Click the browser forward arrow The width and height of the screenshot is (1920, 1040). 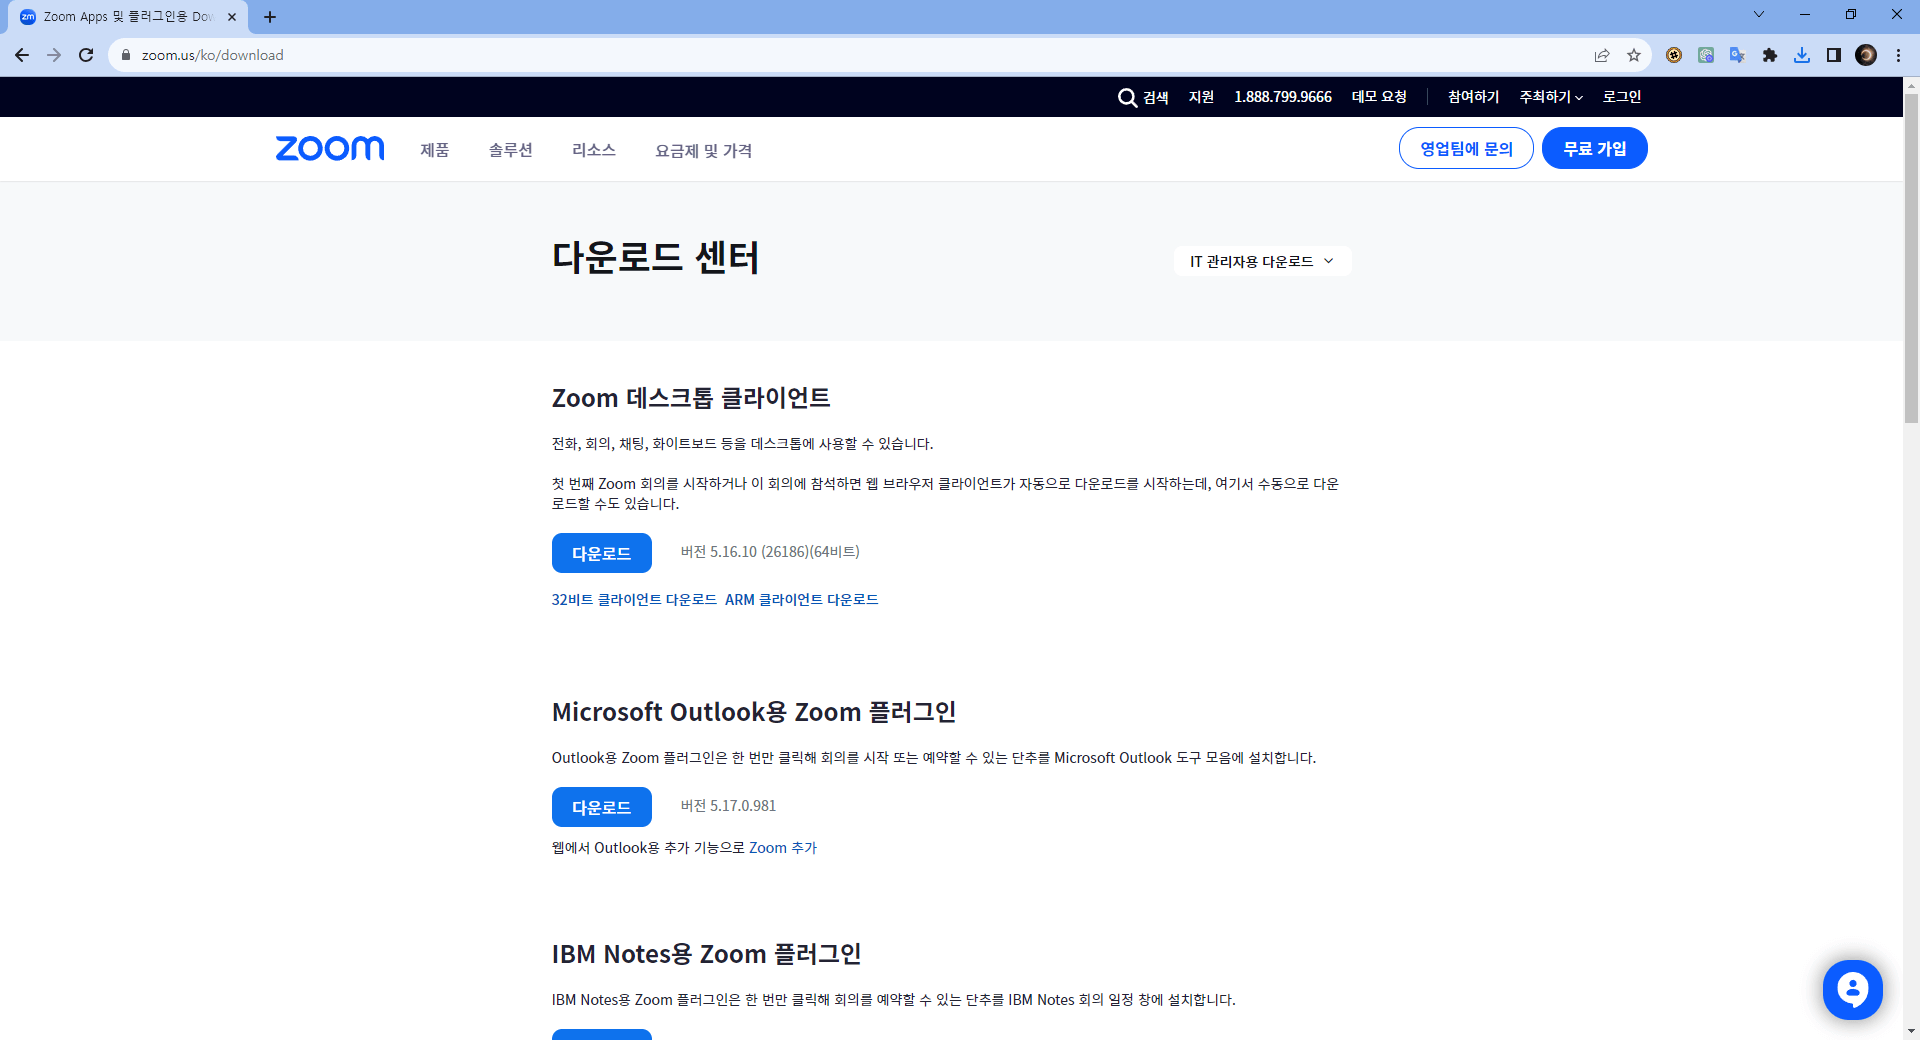click(x=54, y=55)
